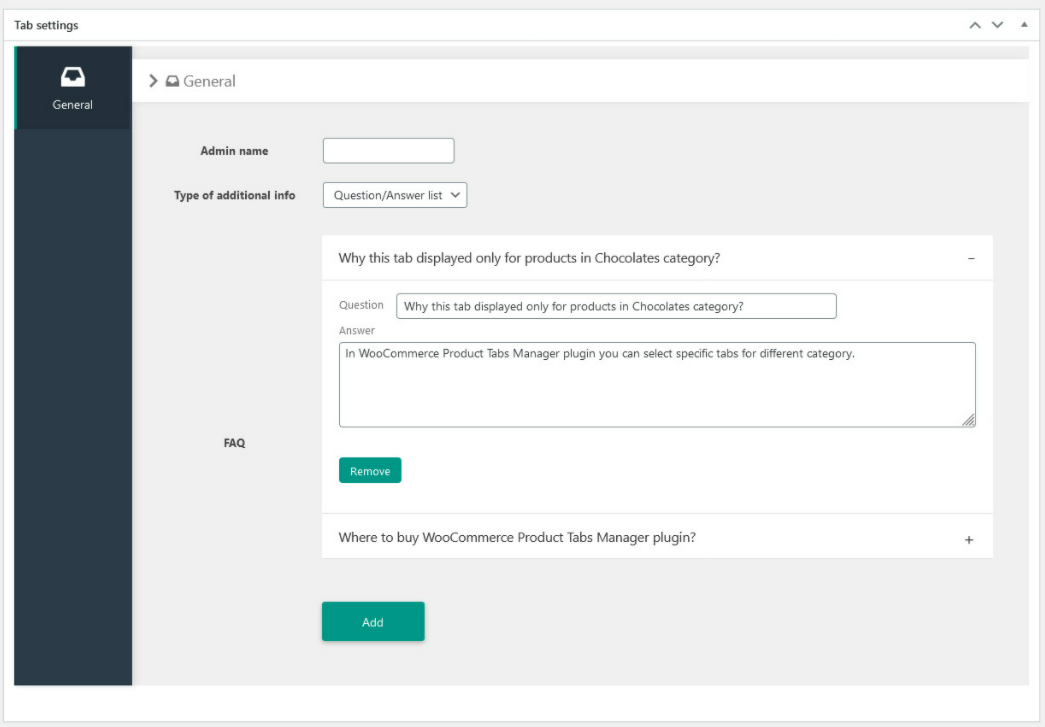Click the chevron arrow before General heading
Image resolution: width=1045 pixels, height=727 pixels.
(153, 81)
